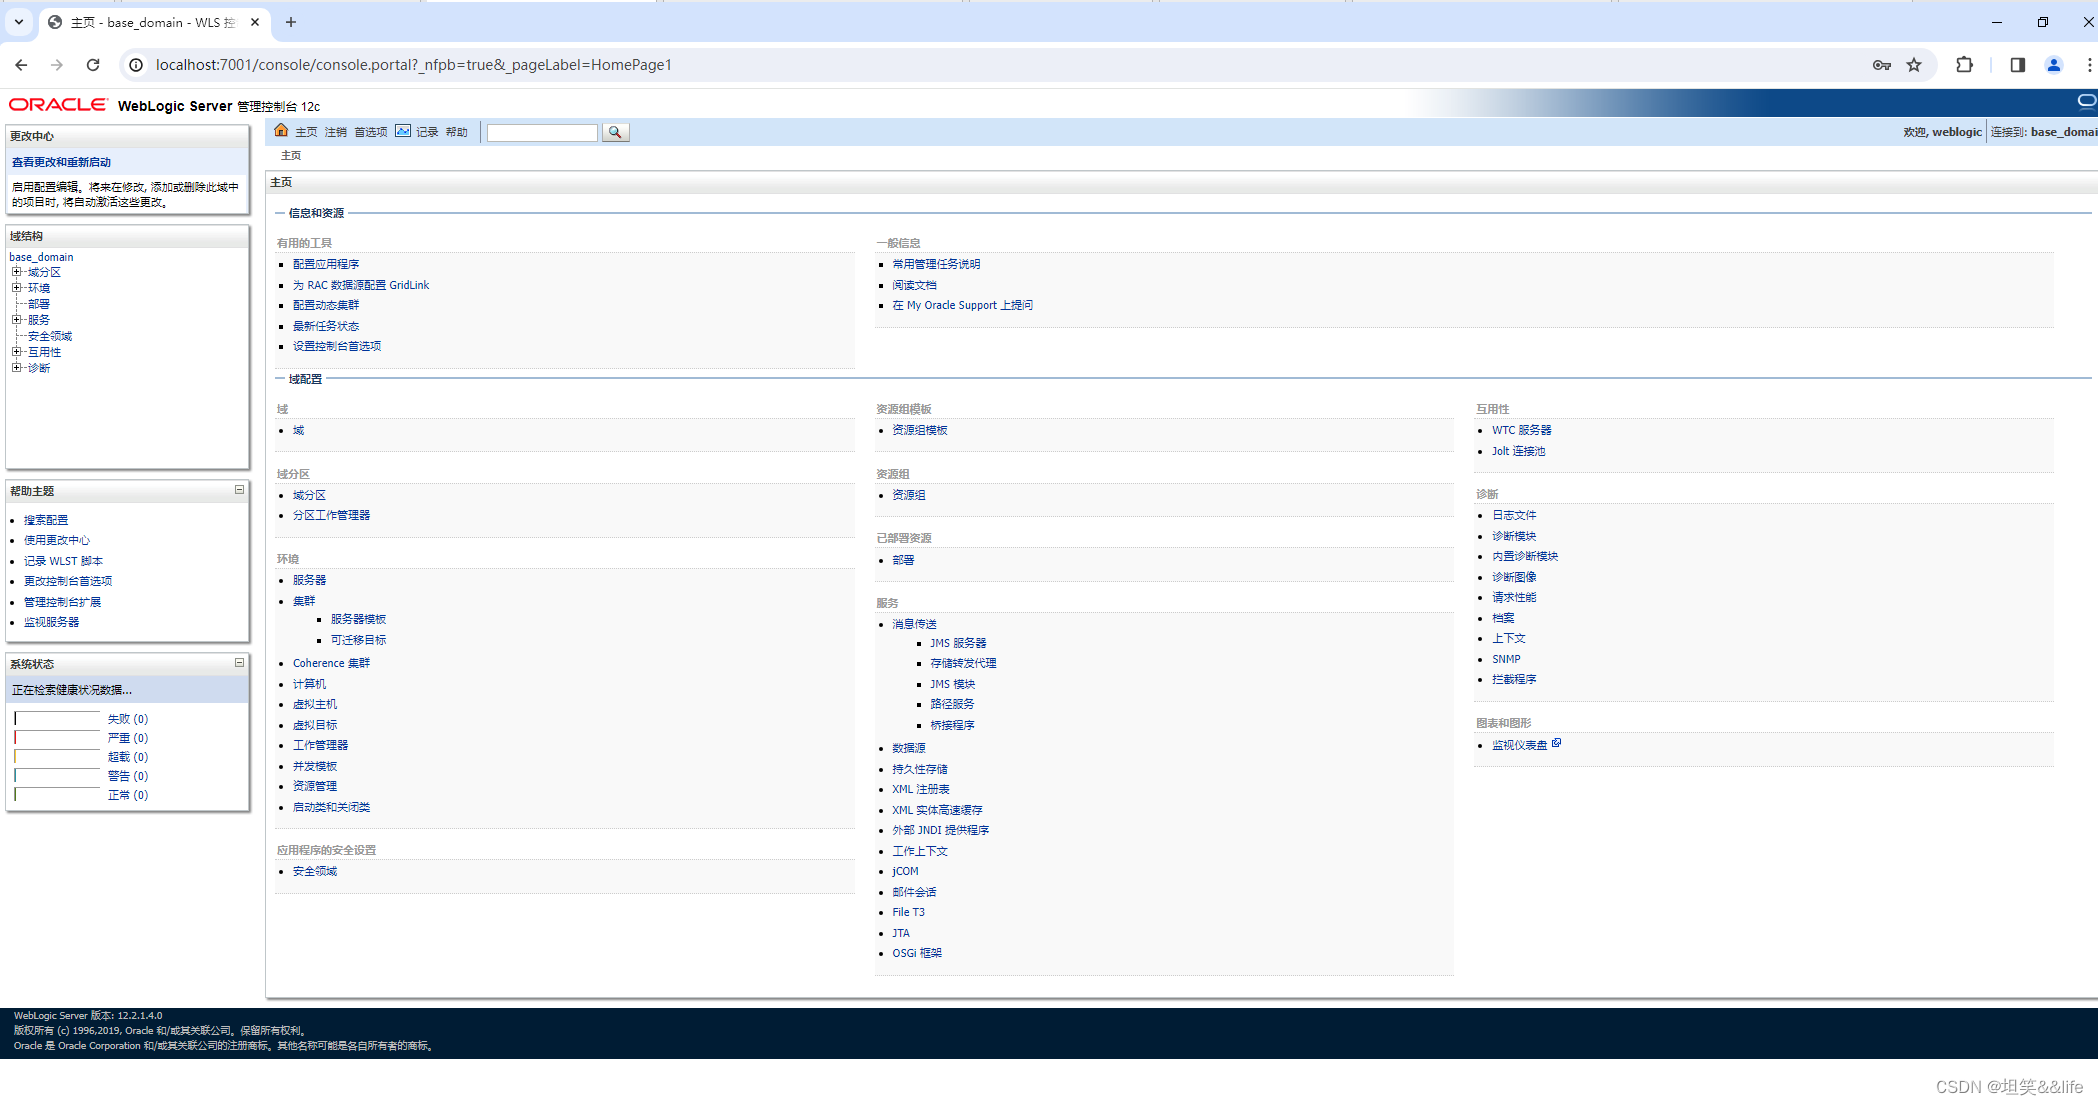This screenshot has height=1105, width=2098.
Task: Open the SNMP link
Action: (1506, 659)
